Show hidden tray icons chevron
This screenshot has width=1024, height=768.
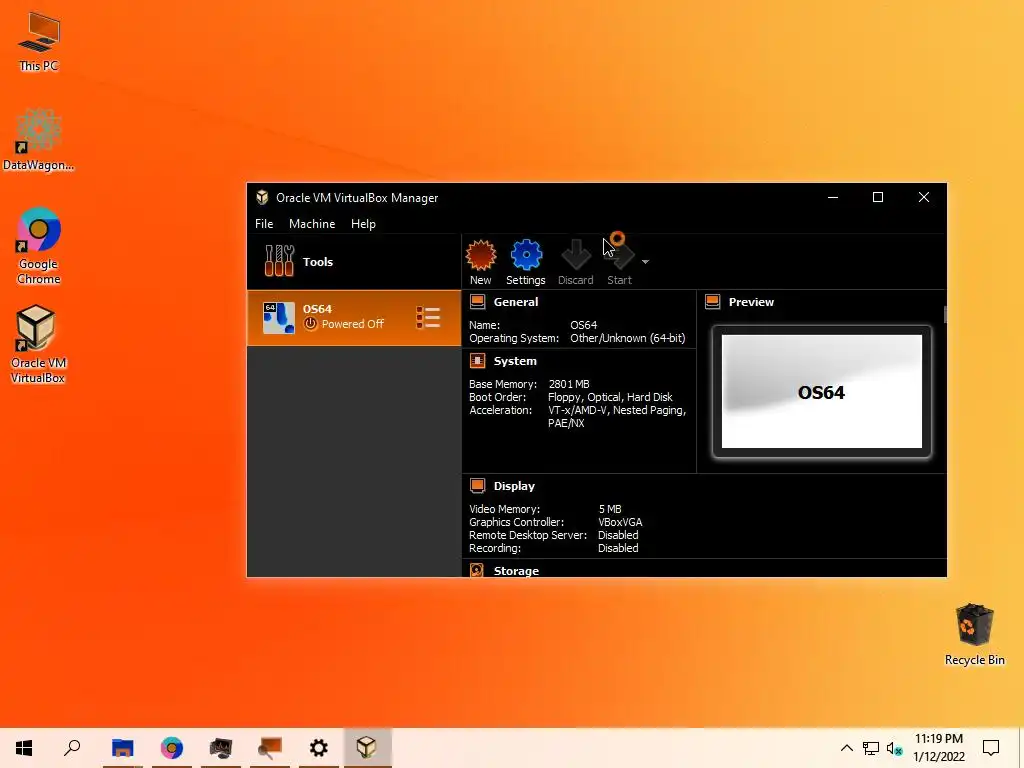(846, 748)
